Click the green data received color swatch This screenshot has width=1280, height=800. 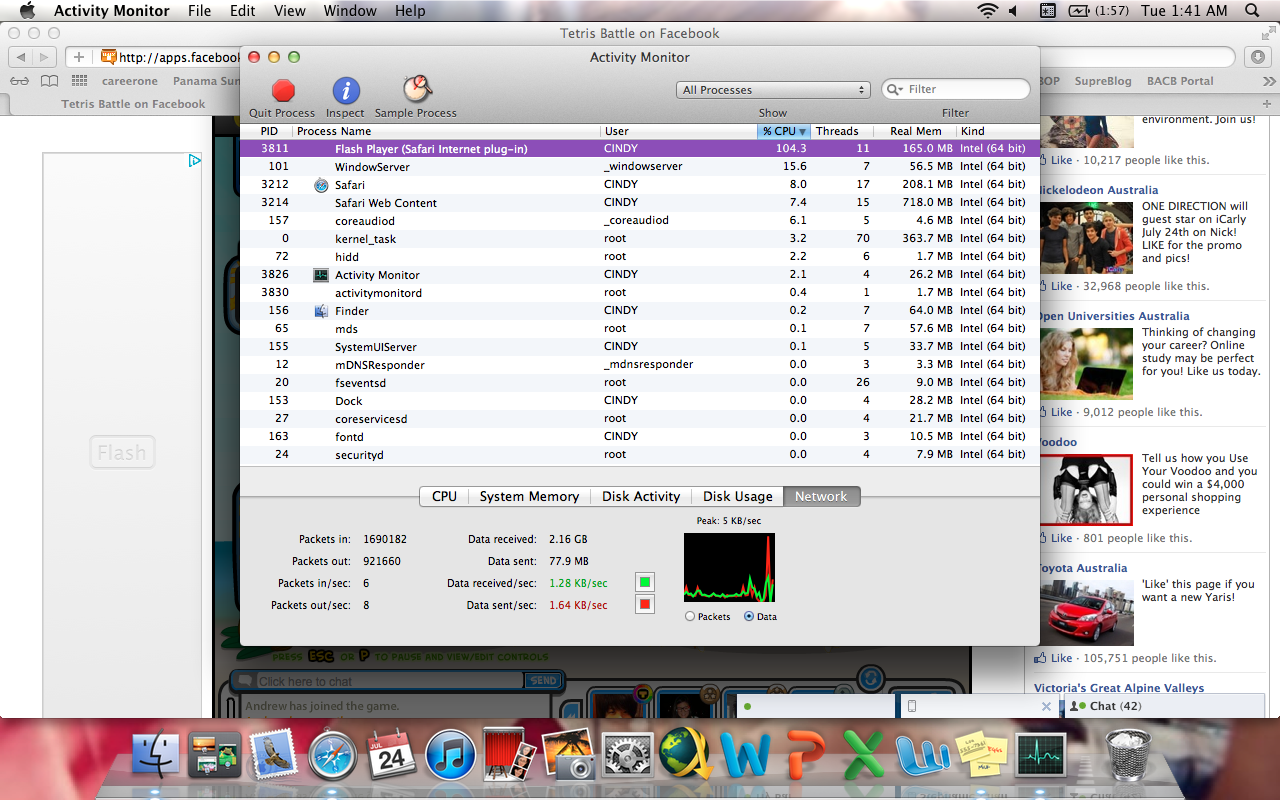[x=645, y=582]
